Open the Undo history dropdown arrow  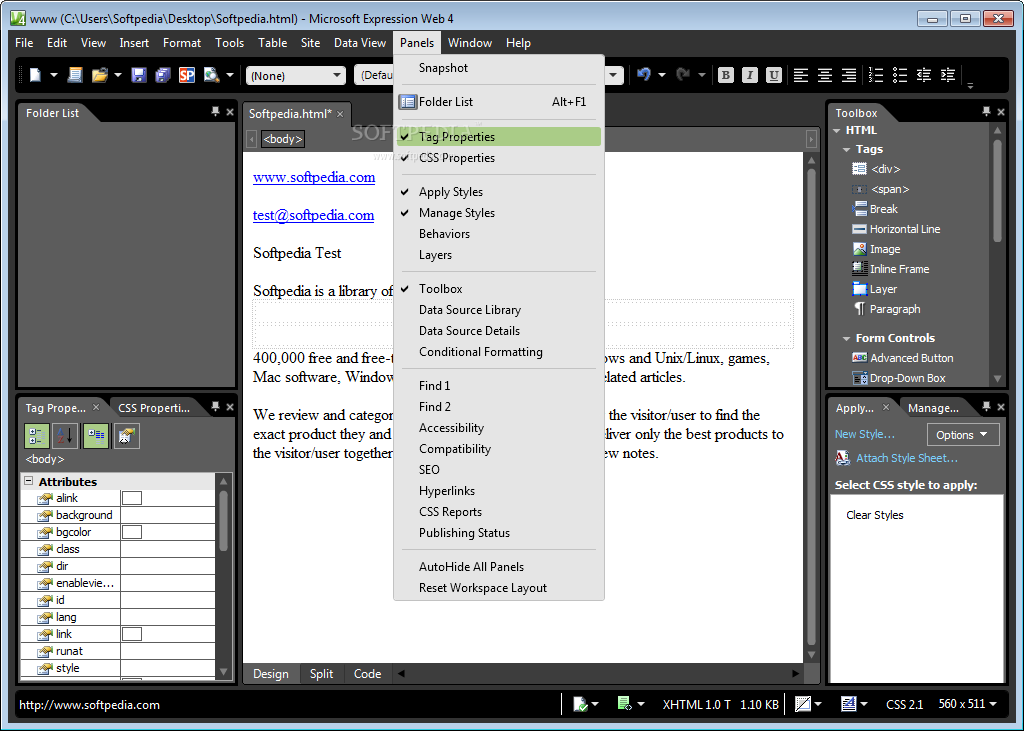click(662, 75)
